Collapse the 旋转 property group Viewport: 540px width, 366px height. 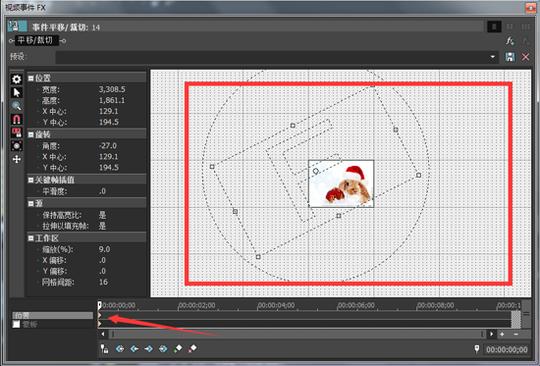pos(31,135)
